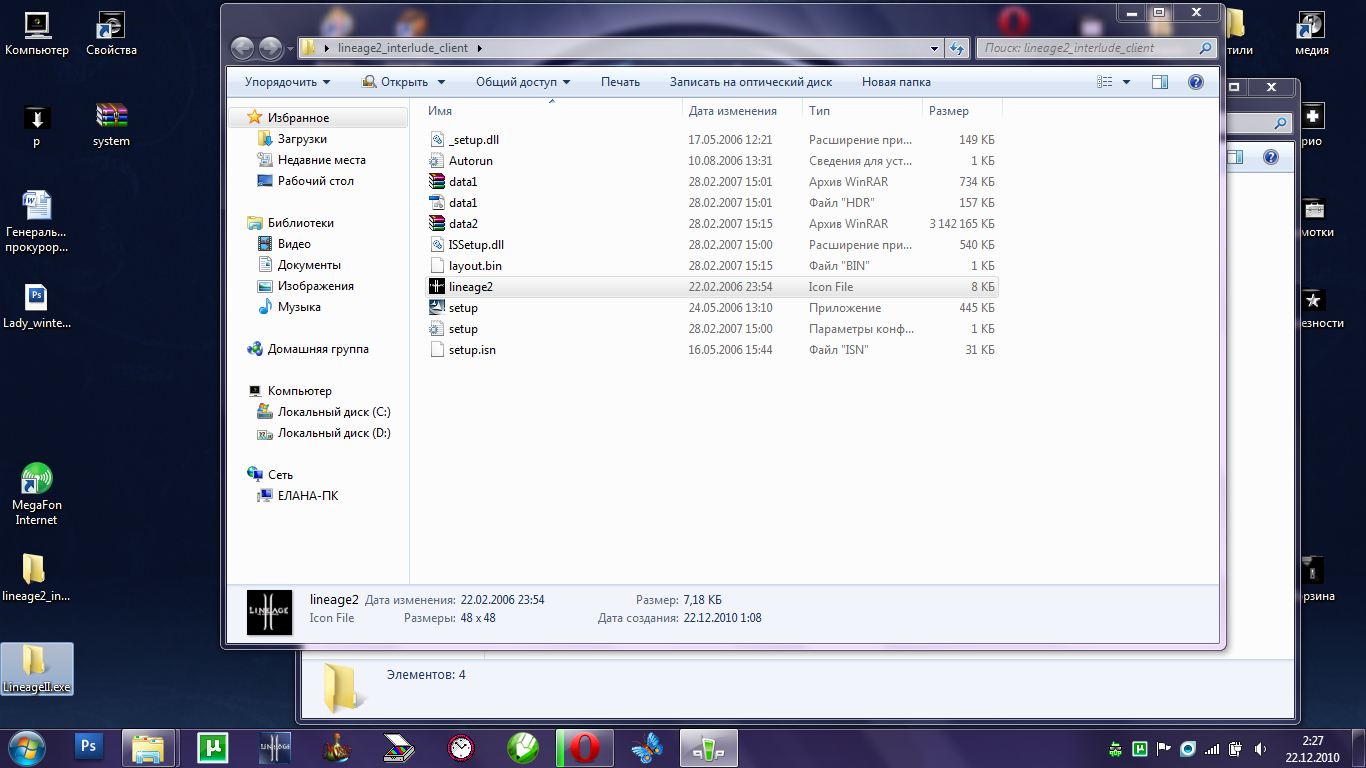Select the MegaFon Internet desktop shortcut
Screen dimensions: 1366x768
[36, 494]
